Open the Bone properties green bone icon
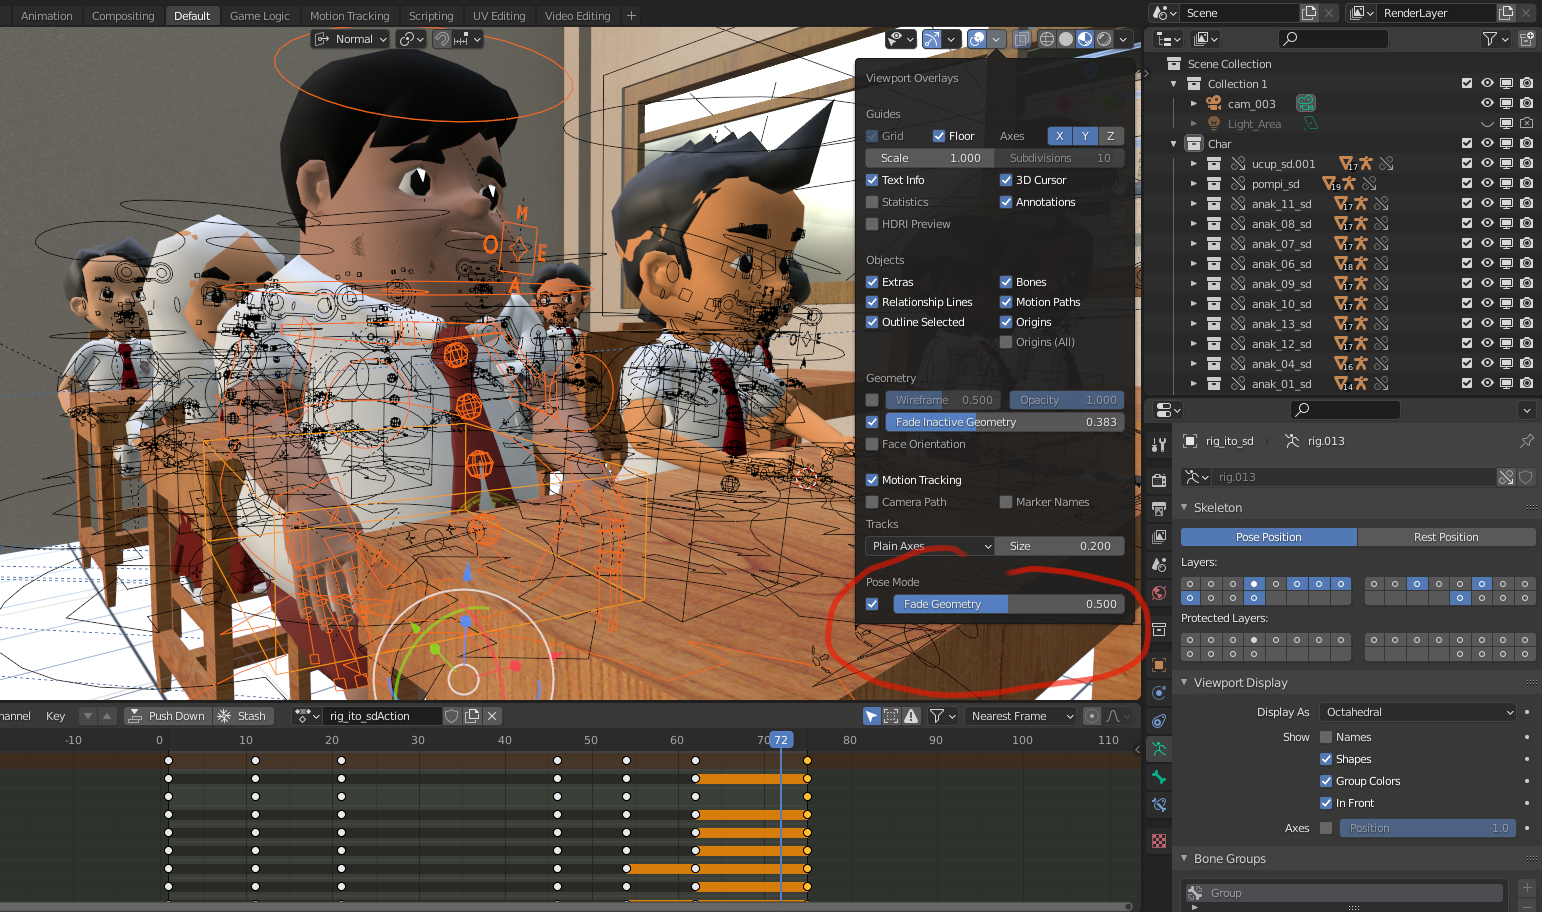The width and height of the screenshot is (1542, 912). coord(1159,777)
